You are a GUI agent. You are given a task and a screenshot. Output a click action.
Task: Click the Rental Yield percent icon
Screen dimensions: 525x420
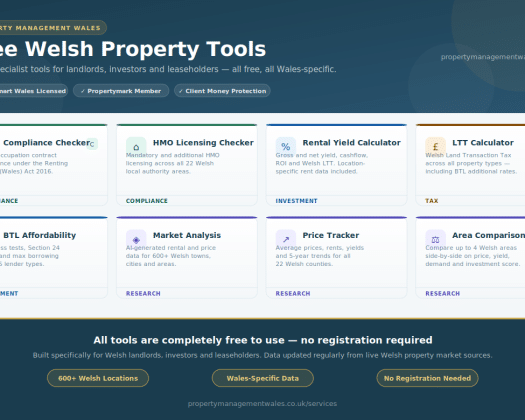click(286, 147)
